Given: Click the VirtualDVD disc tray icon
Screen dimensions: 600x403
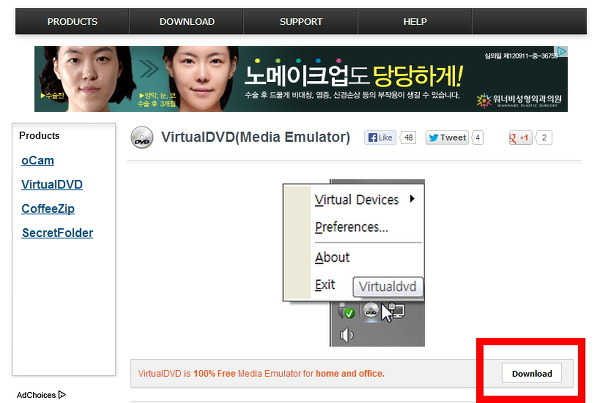Looking at the screenshot, I should (x=370, y=311).
